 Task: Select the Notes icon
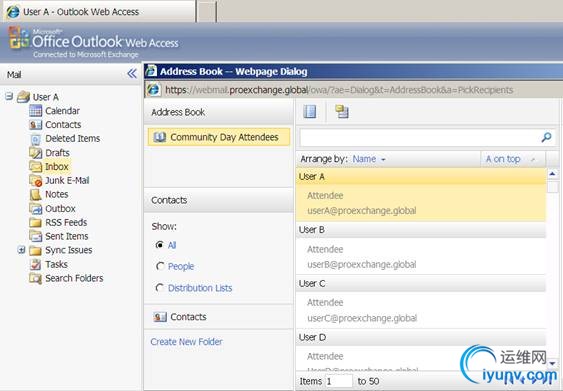pos(35,194)
